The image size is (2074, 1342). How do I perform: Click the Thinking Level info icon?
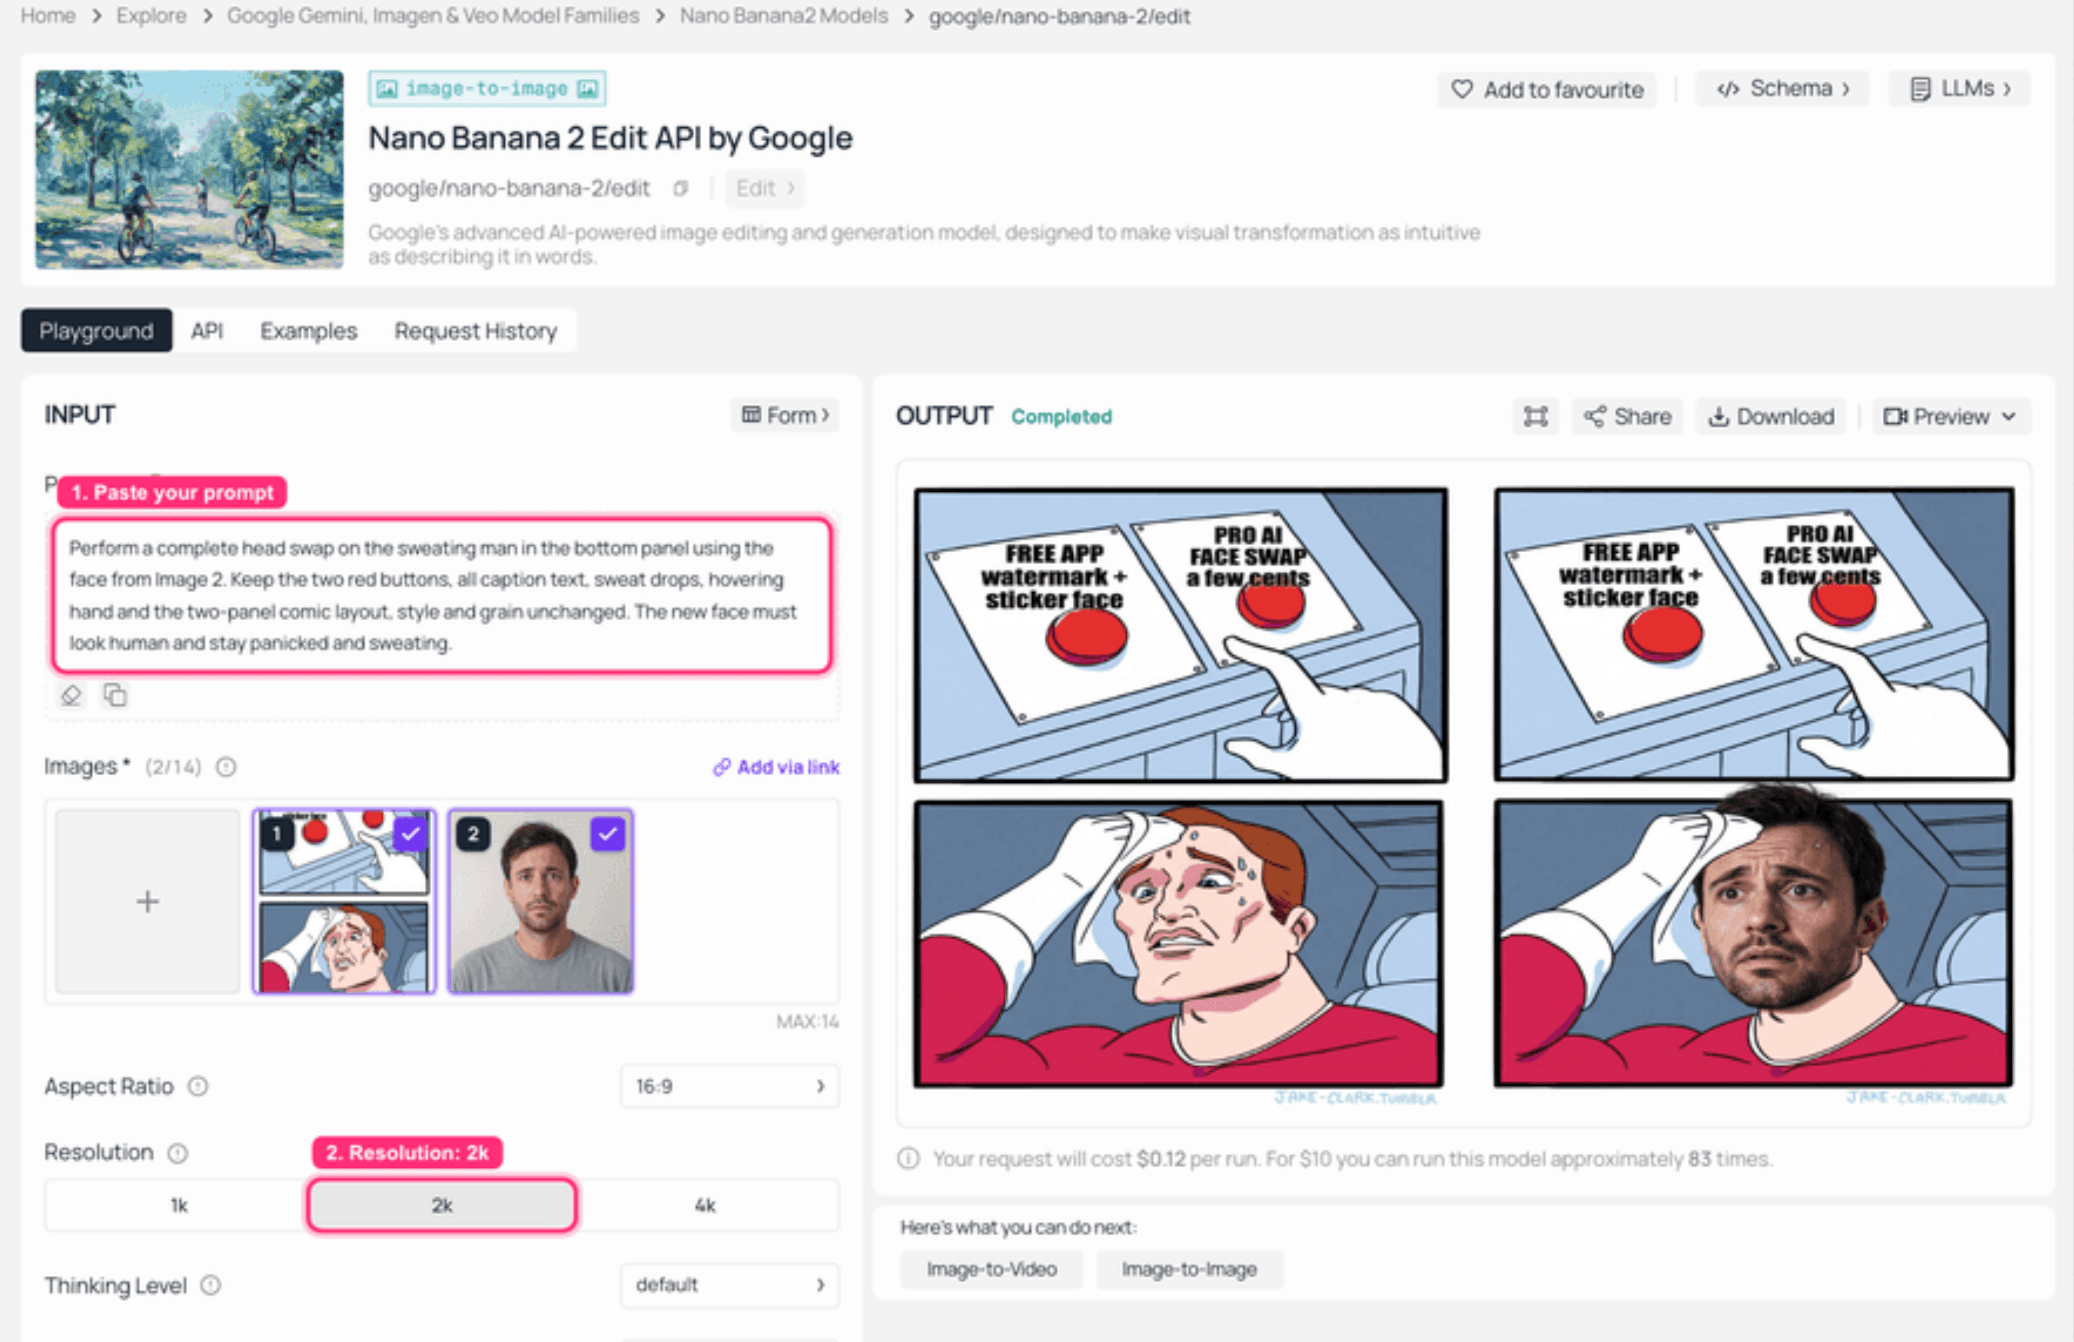coord(210,1285)
